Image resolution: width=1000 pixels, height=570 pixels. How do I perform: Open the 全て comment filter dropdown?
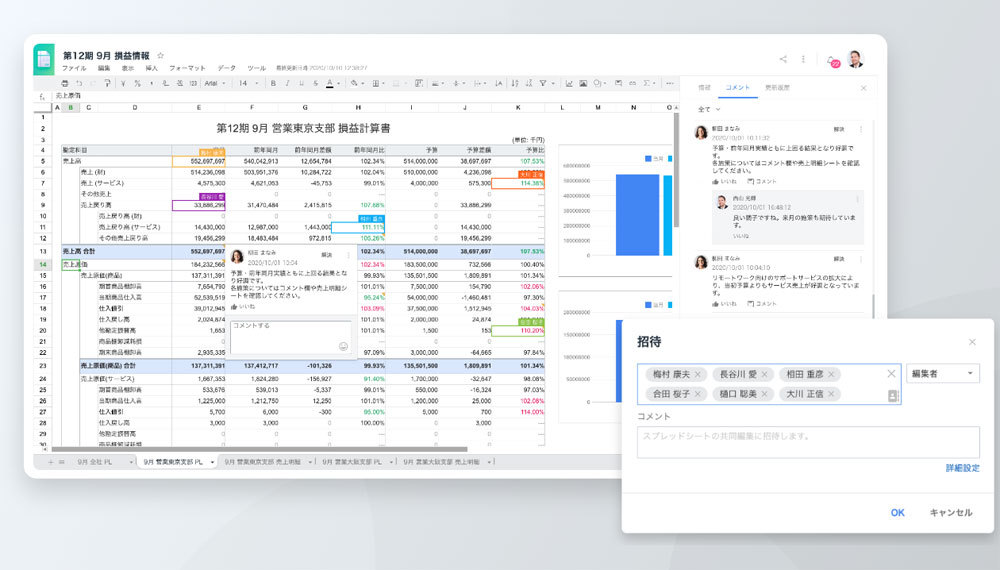[709, 110]
